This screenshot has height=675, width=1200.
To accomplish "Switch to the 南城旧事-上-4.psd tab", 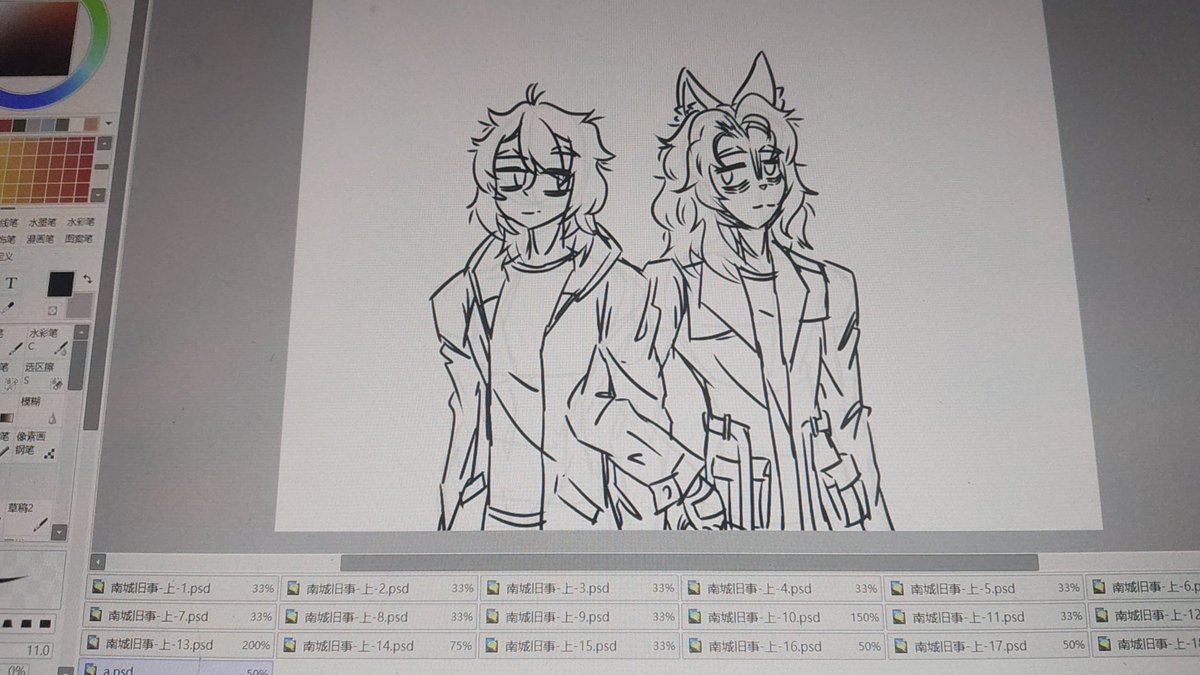I will click(782, 589).
